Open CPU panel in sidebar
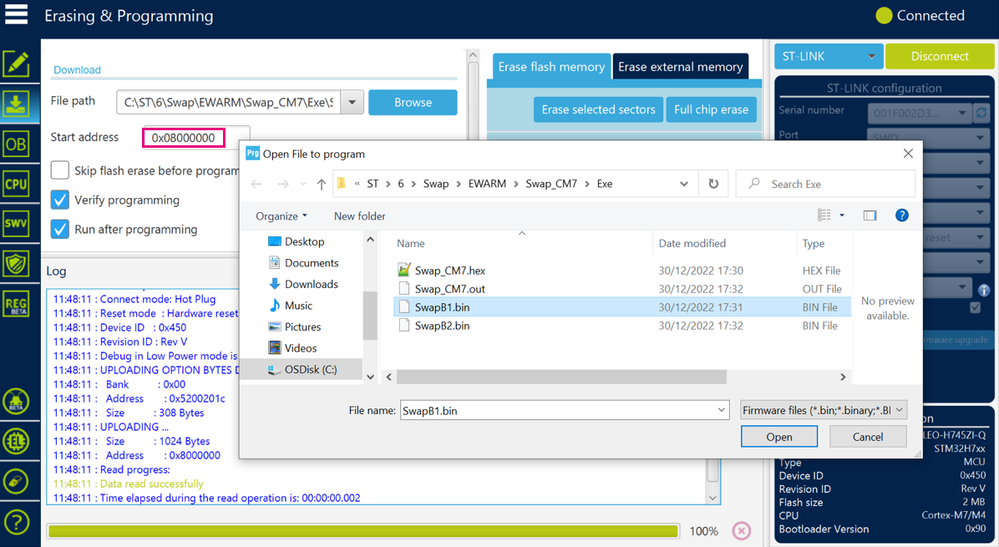This screenshot has width=999, height=547. 16,185
